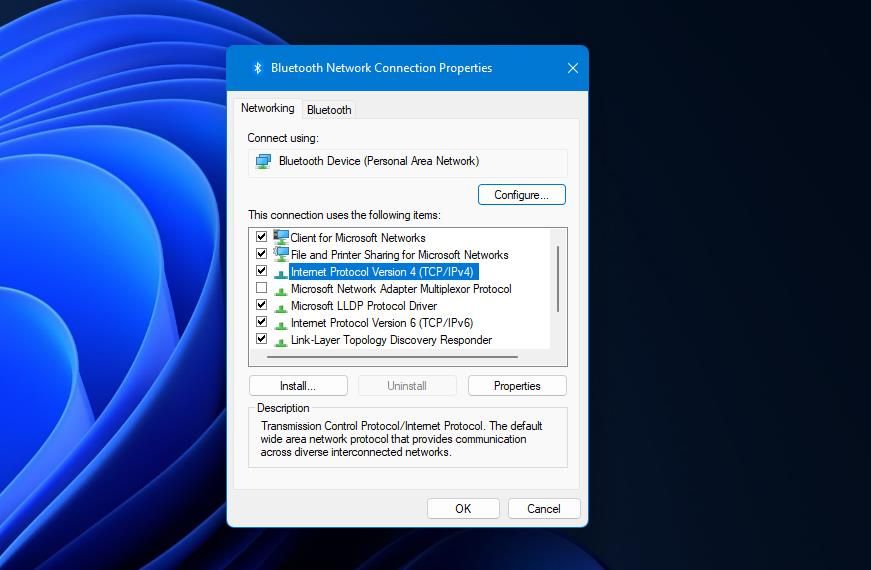
Task: Toggle the Internet Protocol Version 4 checkbox
Action: [x=261, y=271]
